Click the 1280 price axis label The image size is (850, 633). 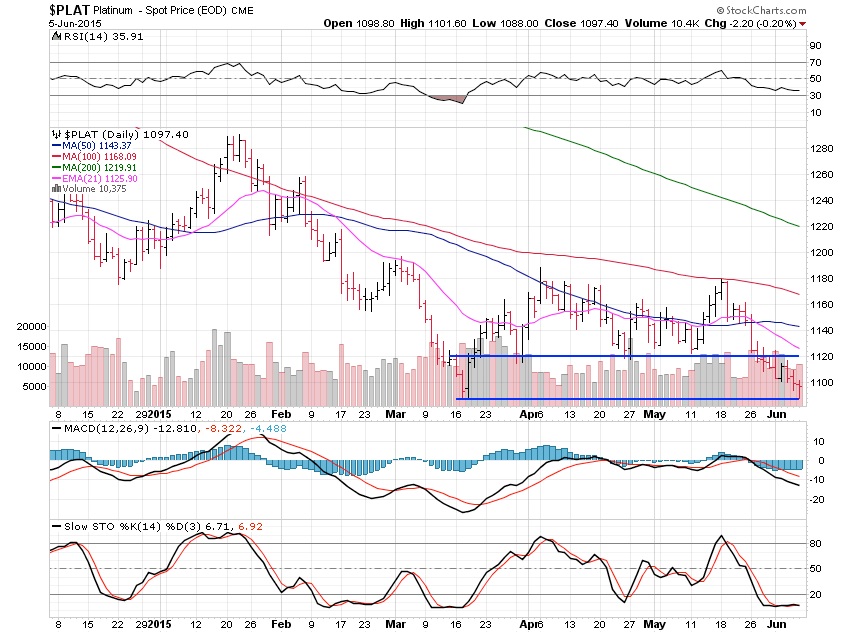(x=822, y=148)
